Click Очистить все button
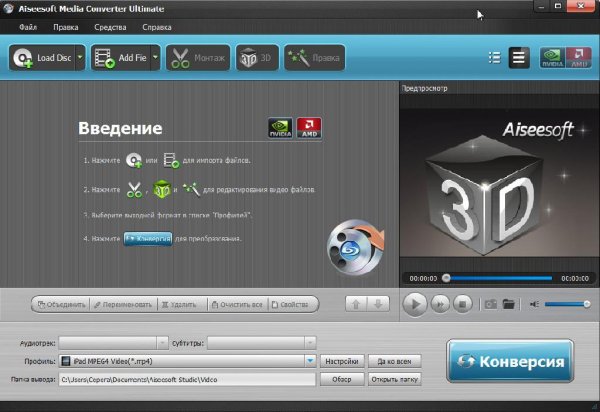 [x=237, y=305]
